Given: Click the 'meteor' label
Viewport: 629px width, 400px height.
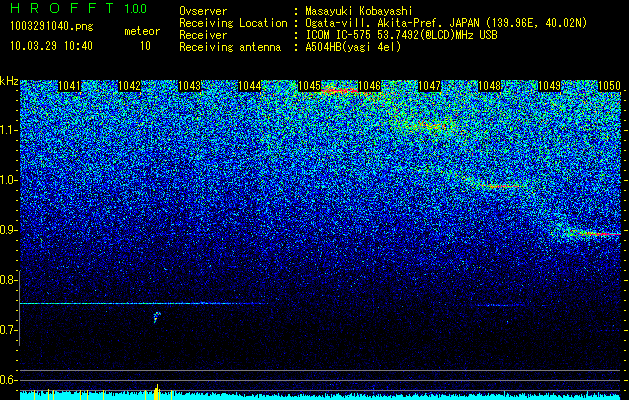Looking at the screenshot, I should [x=142, y=31].
